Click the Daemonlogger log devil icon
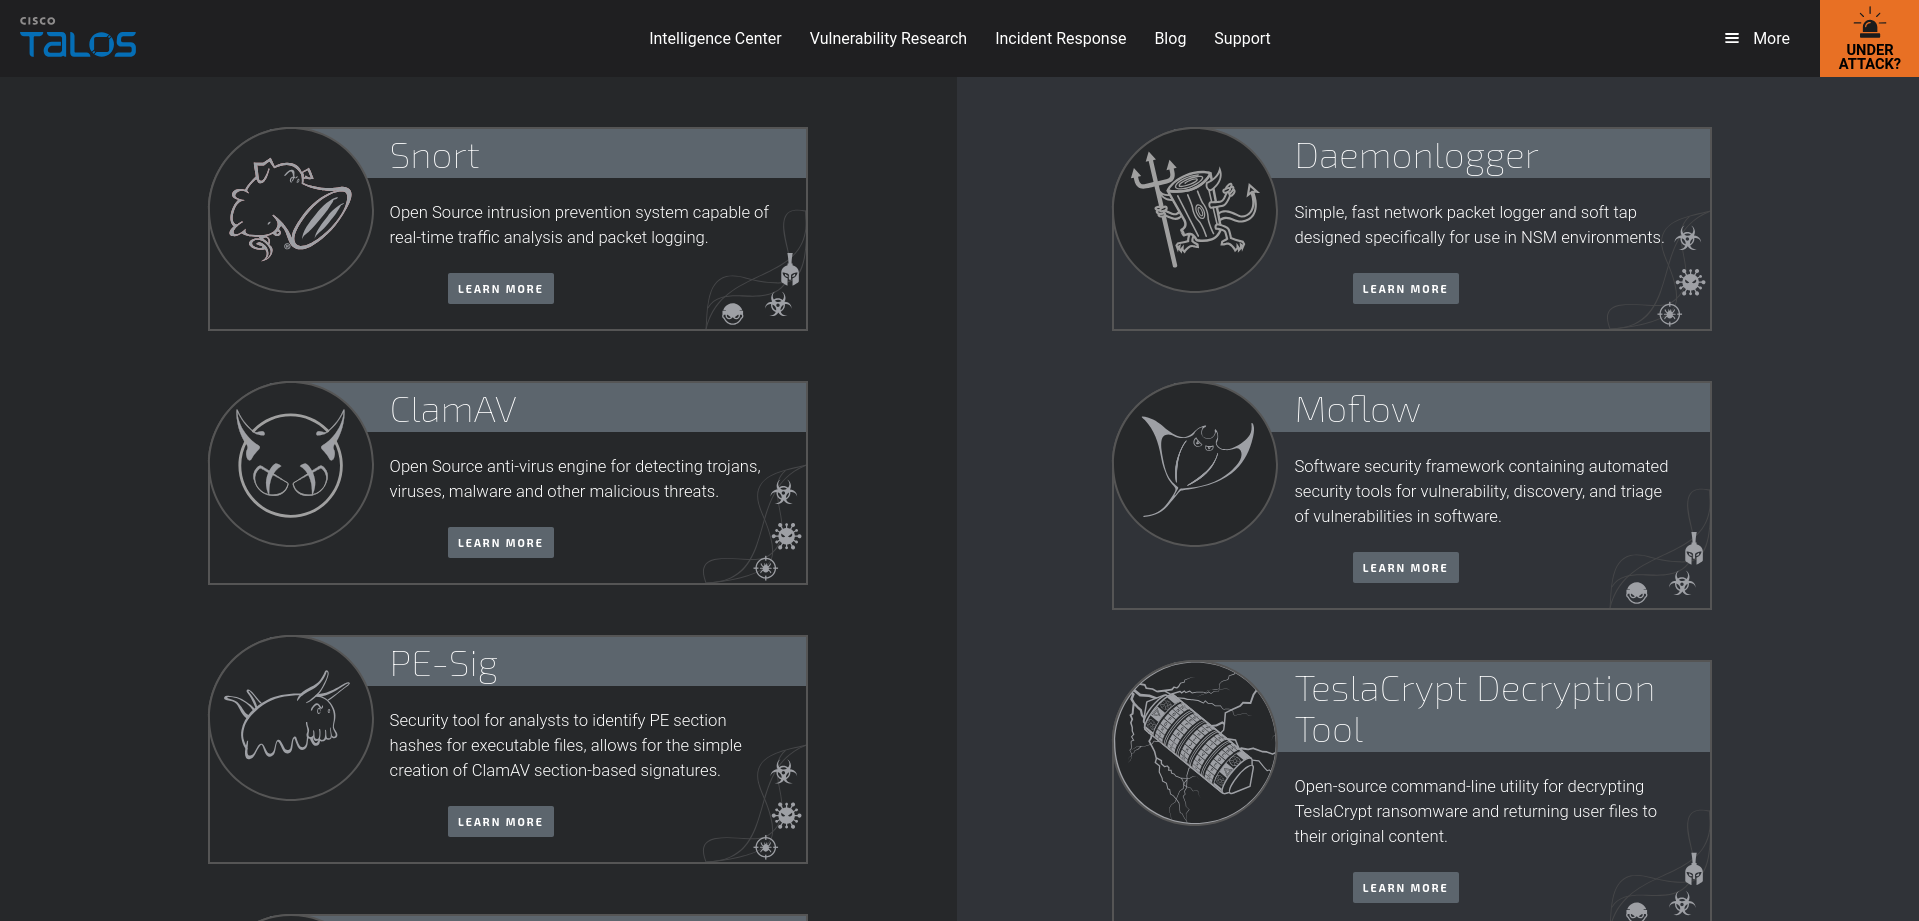 tap(1195, 210)
